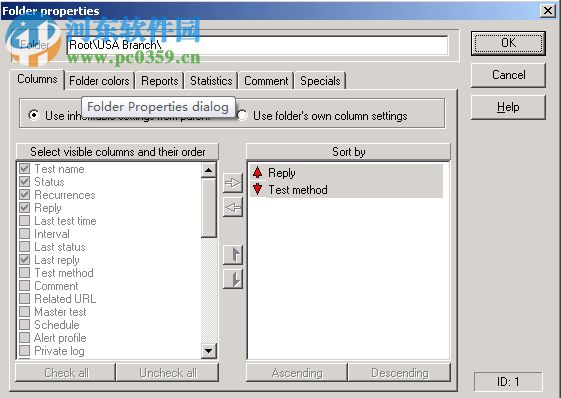561x398 pixels.
Task: Check the Private log column checkbox
Action: 24,351
